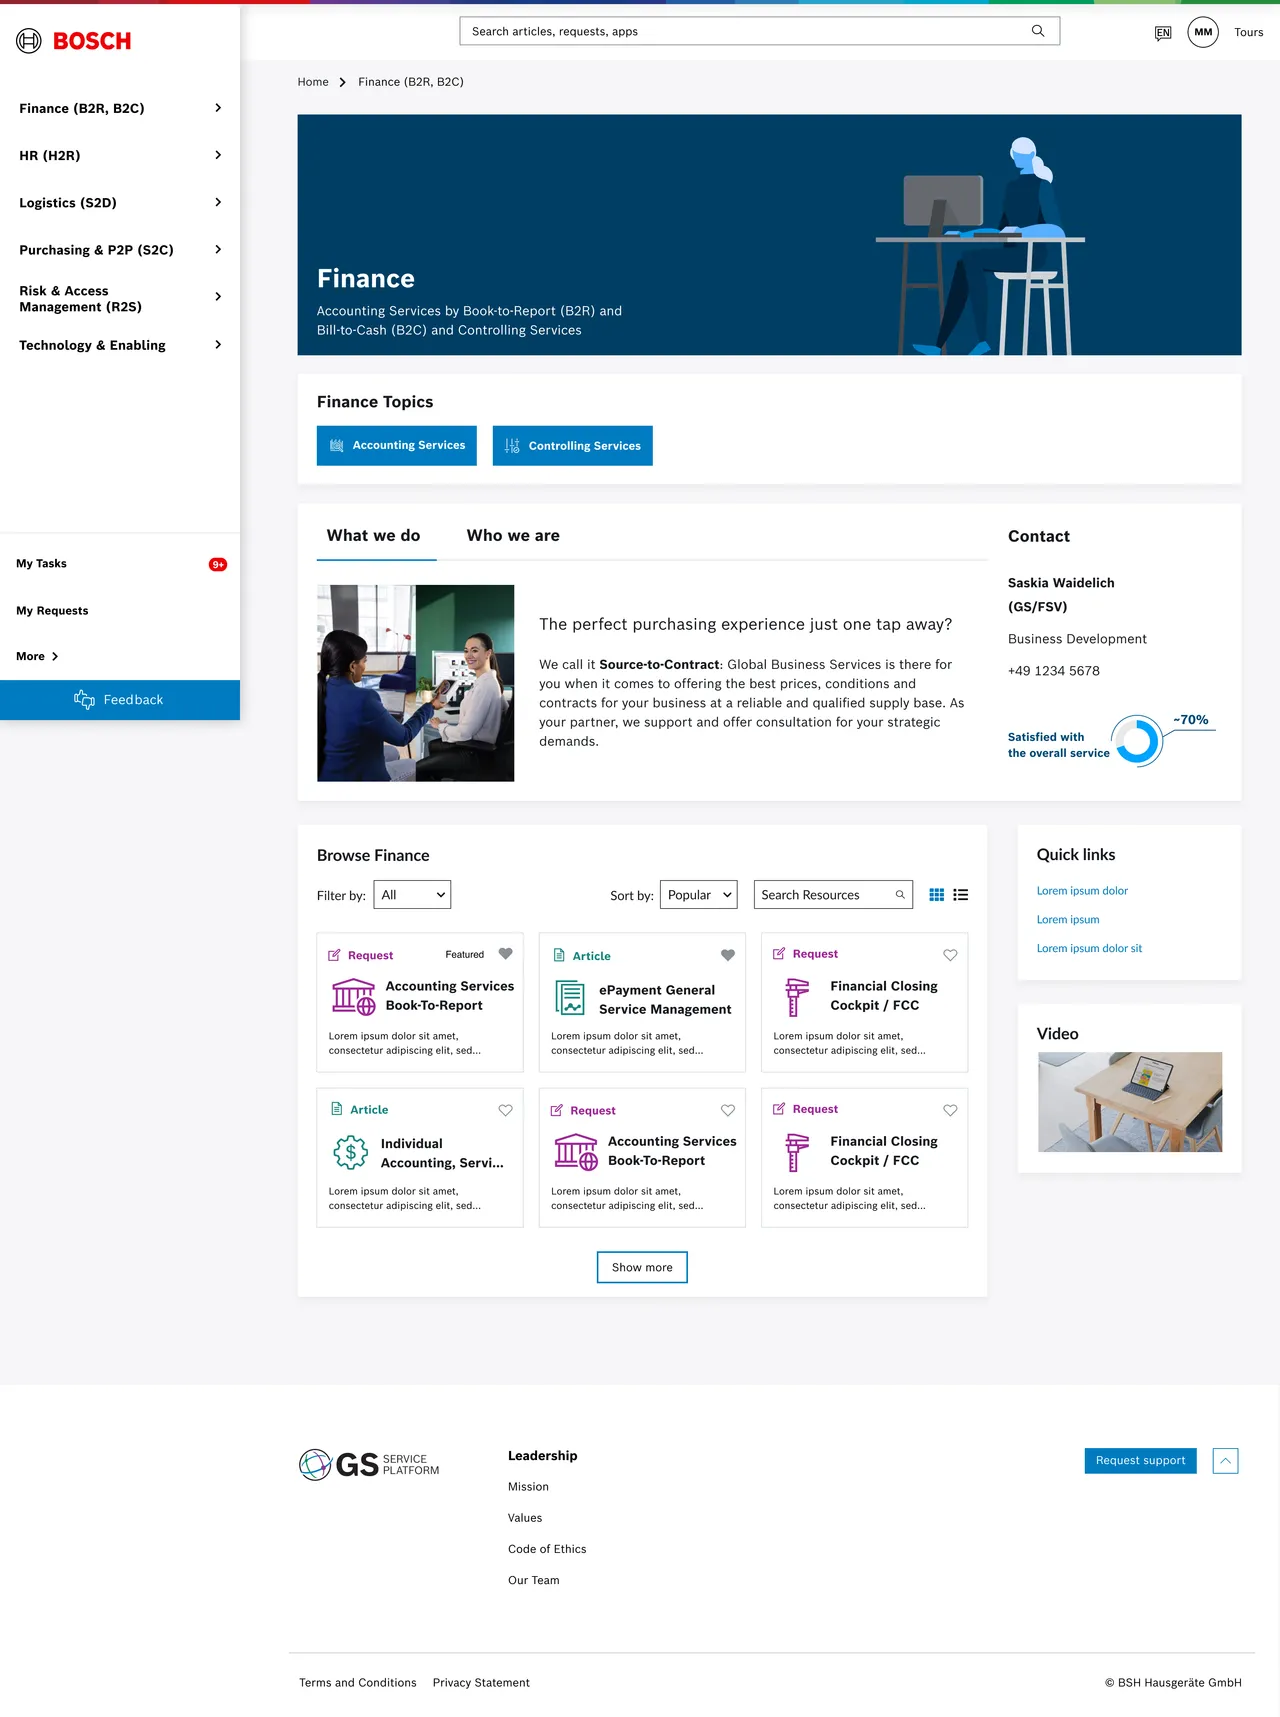
Task: Expand the More section in sidebar
Action: (38, 657)
